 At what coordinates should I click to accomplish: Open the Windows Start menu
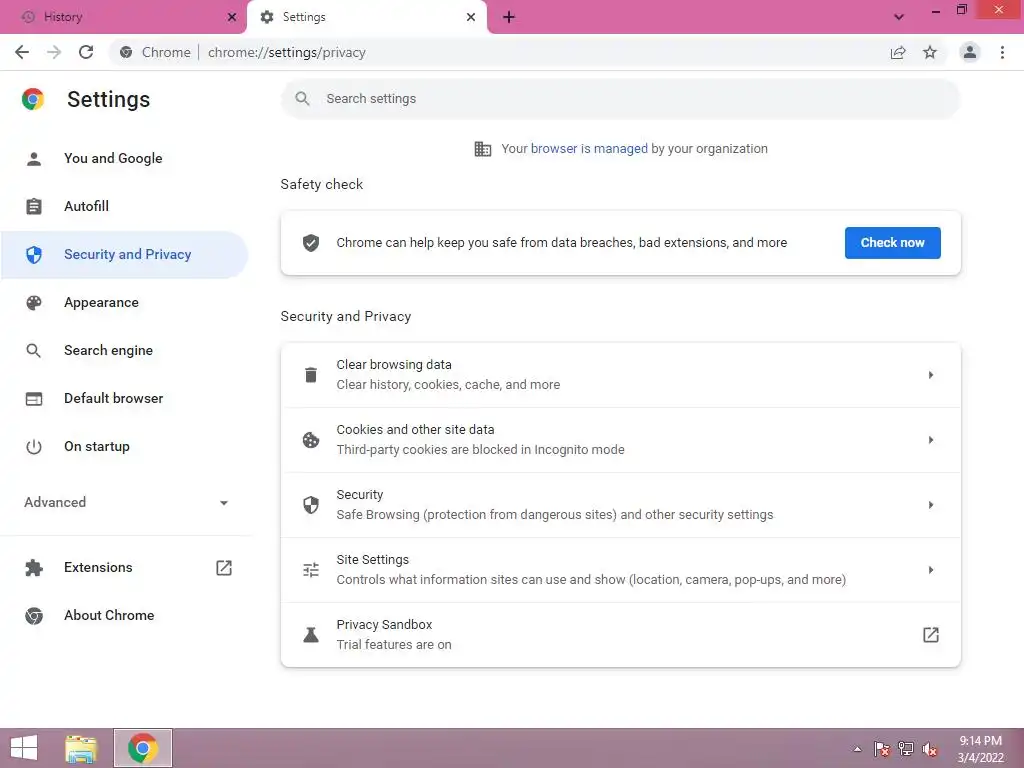pos(24,748)
